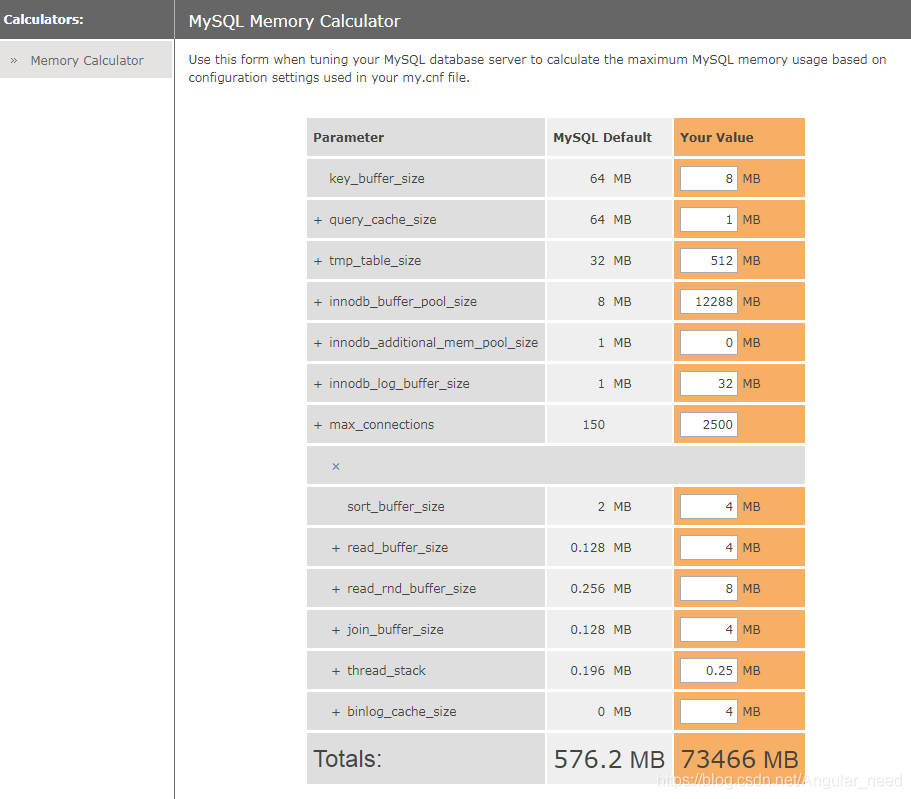Click the join_buffer_size parameter label
Screen dimensions: 911x799
coord(395,629)
